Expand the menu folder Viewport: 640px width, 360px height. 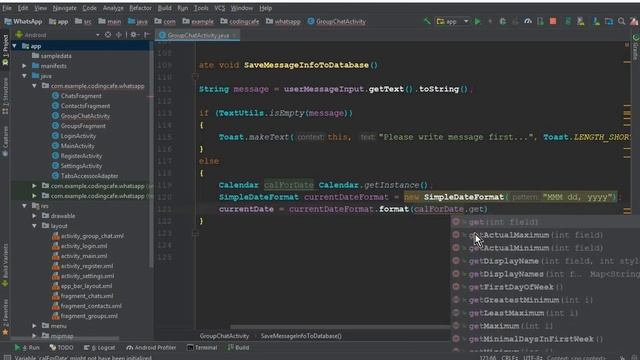pos(34,326)
